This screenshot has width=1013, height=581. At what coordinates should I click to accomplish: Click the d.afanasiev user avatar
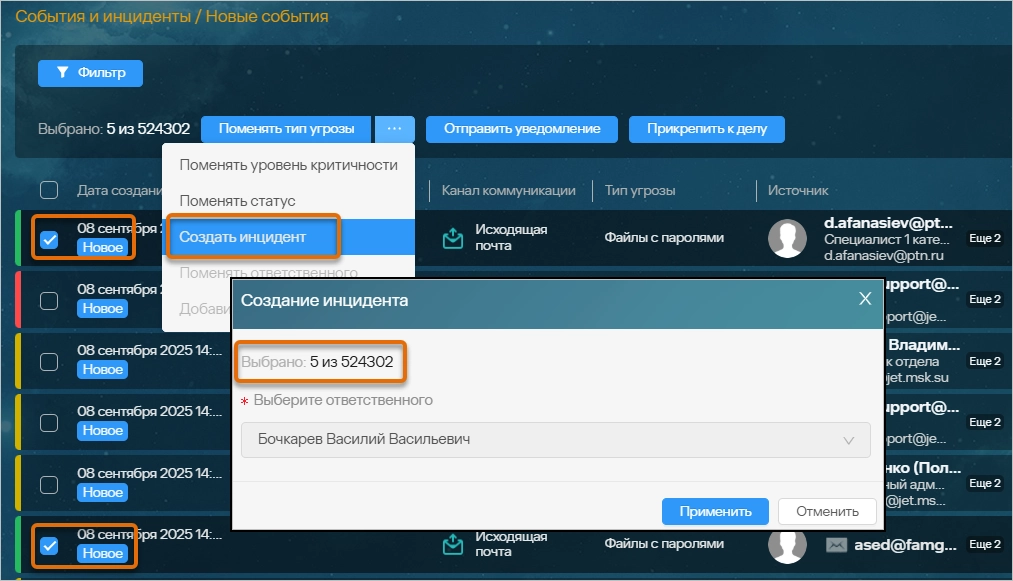coord(787,239)
